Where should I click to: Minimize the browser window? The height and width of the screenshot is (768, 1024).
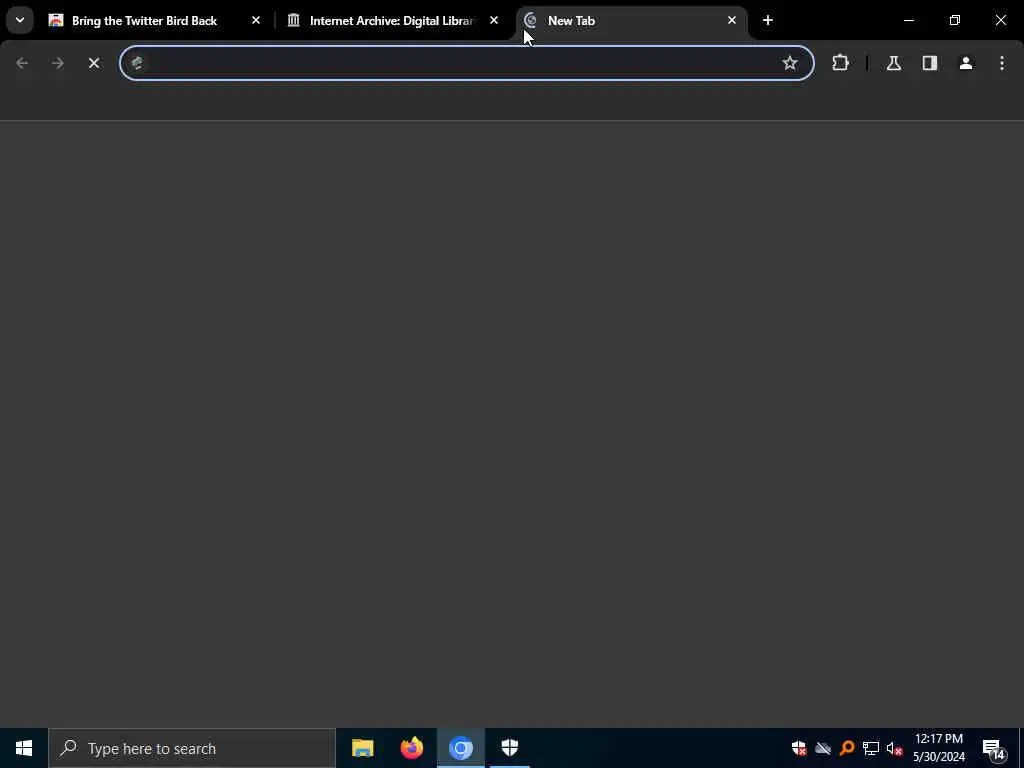point(908,21)
